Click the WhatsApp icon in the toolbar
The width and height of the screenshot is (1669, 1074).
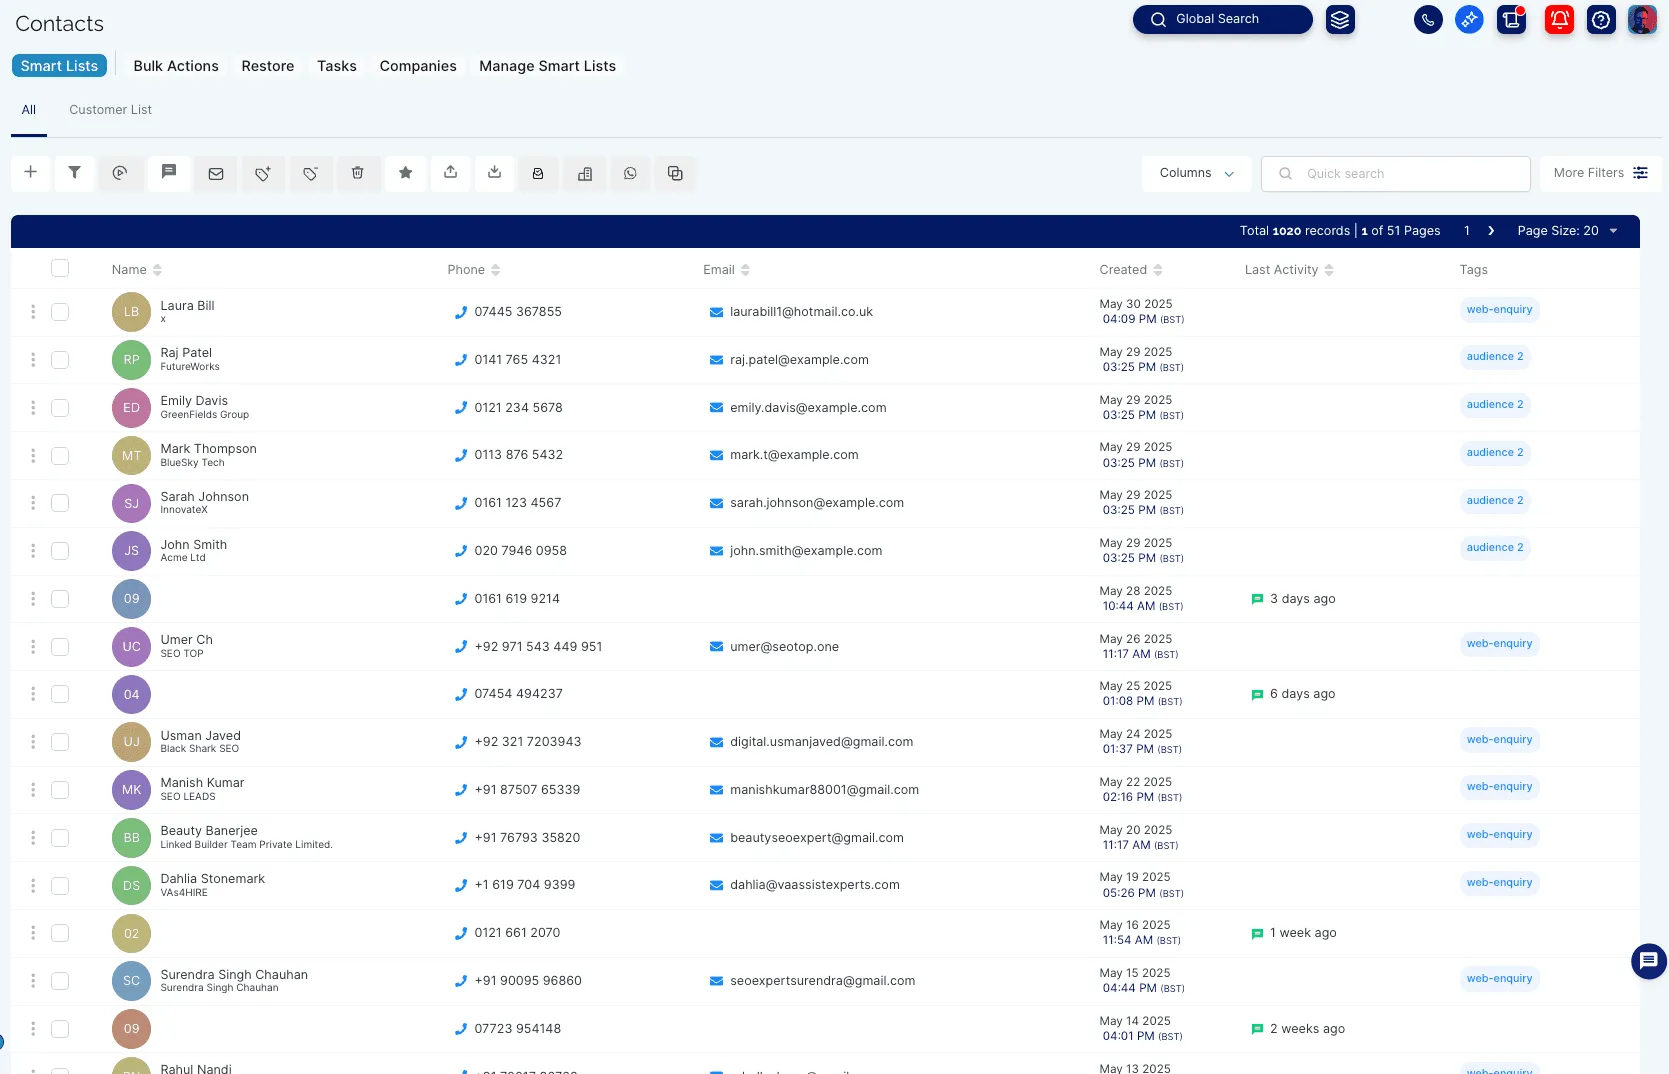click(630, 173)
